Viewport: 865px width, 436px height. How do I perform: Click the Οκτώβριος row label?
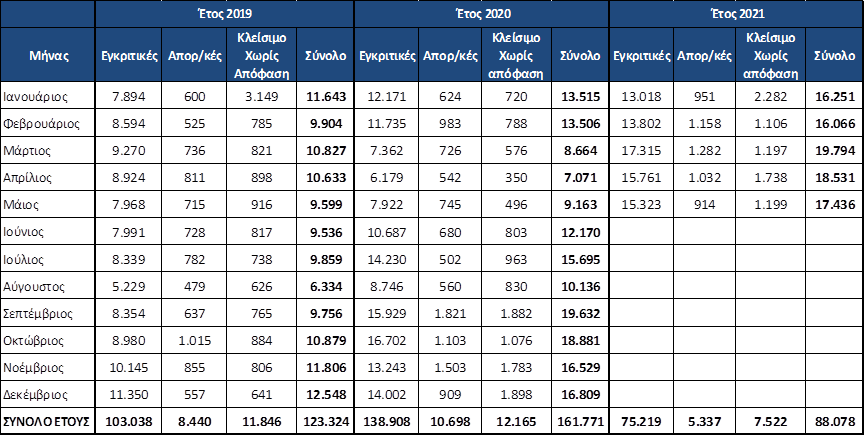click(x=48, y=340)
